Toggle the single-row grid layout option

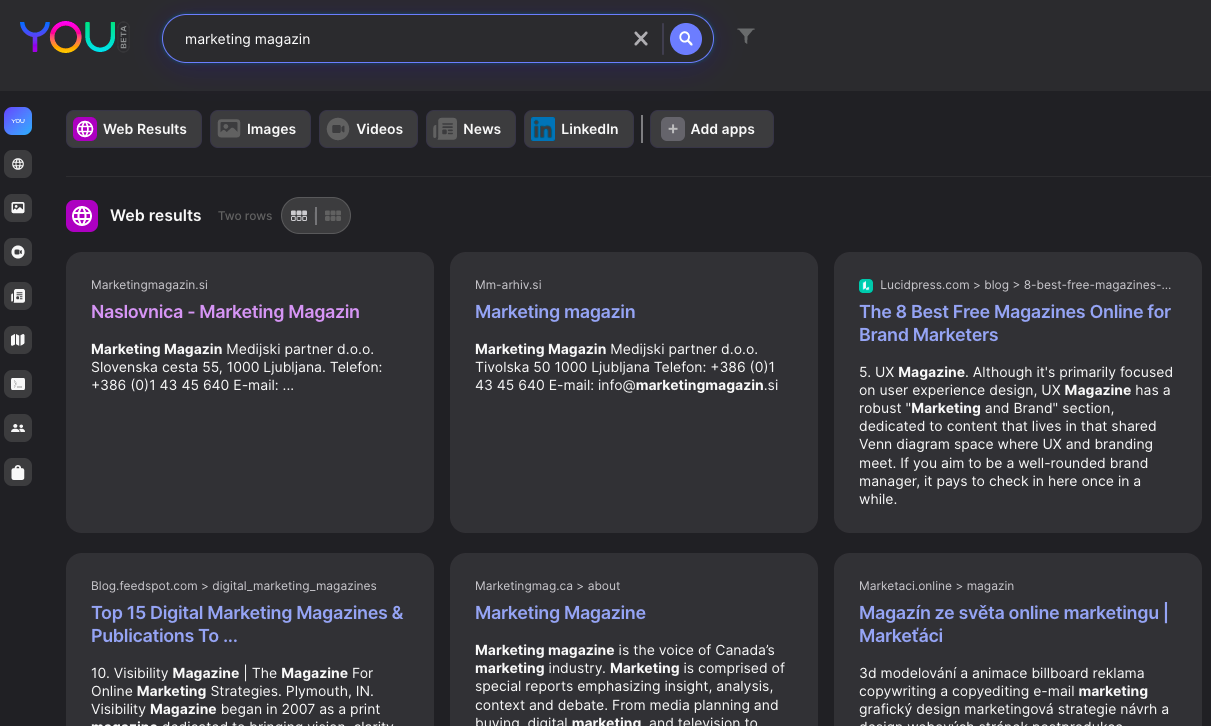[333, 215]
